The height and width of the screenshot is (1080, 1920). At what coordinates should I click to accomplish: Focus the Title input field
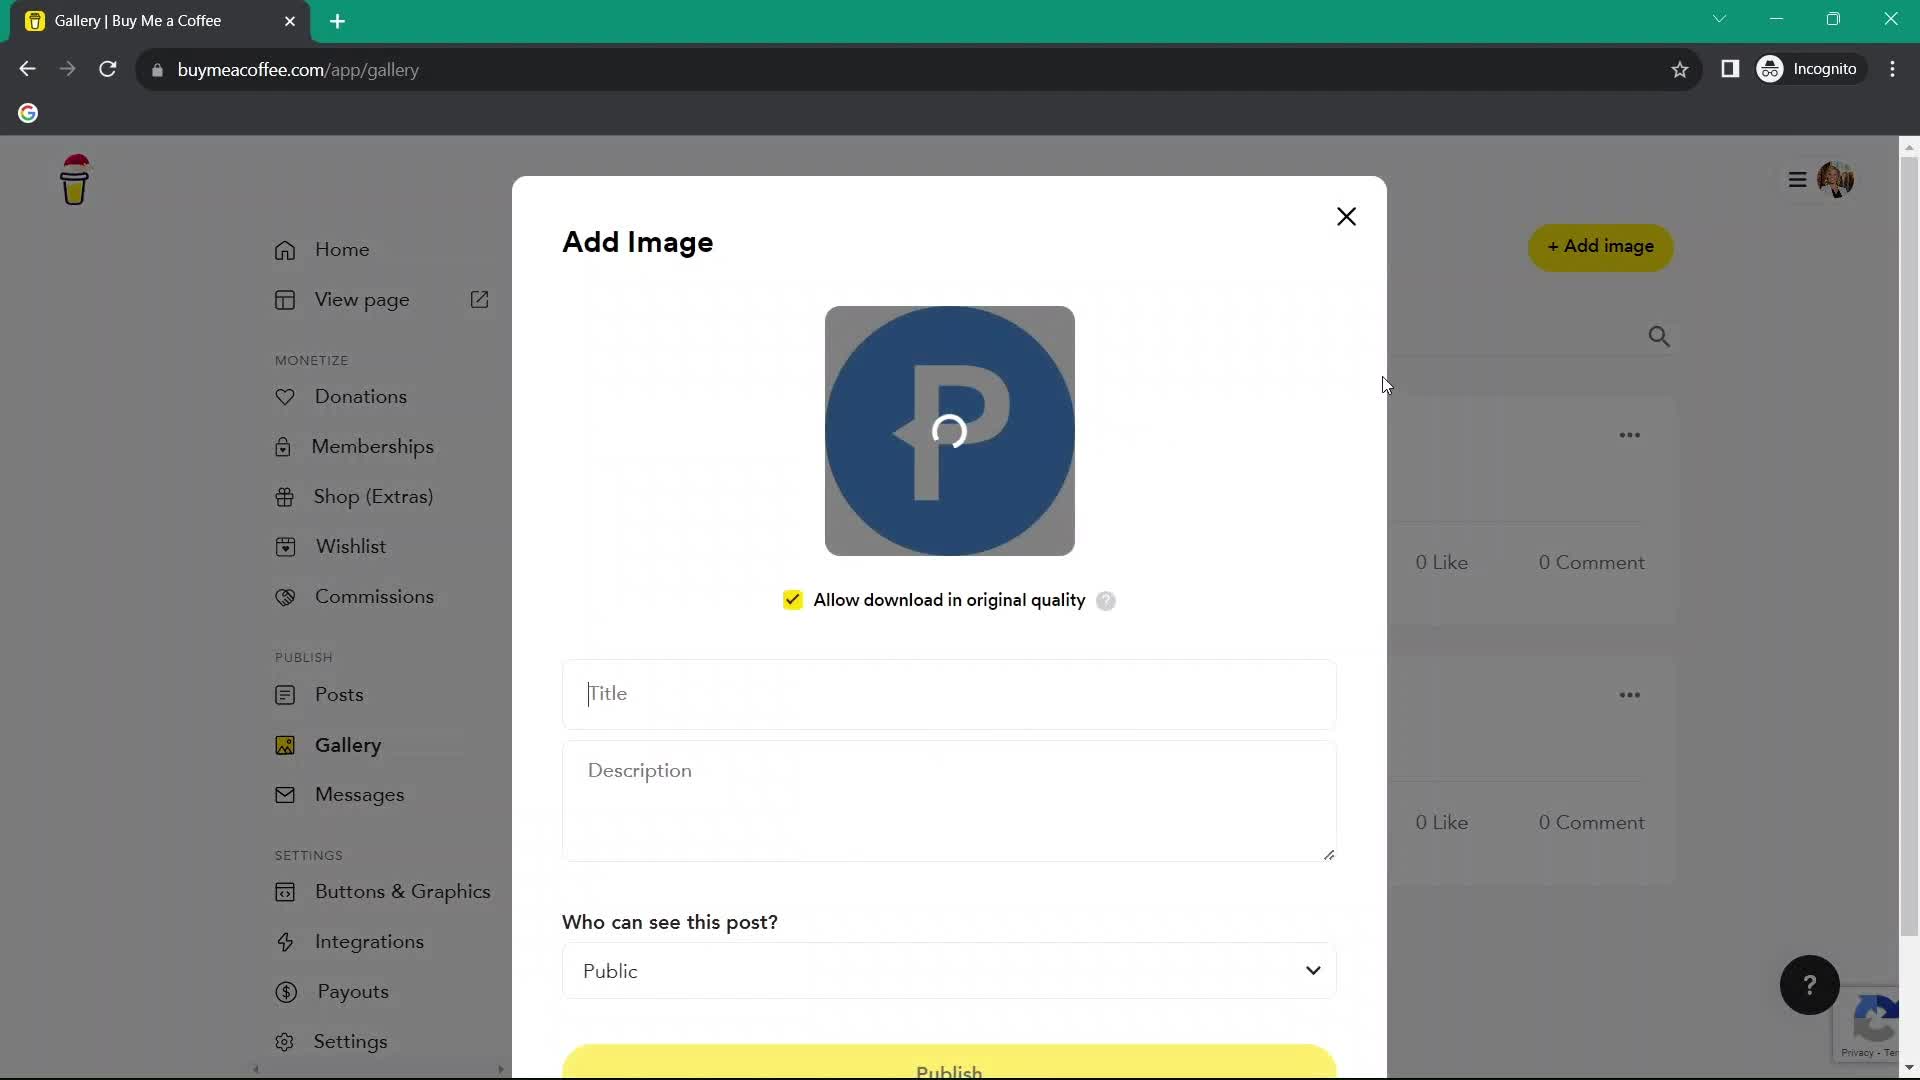point(949,694)
